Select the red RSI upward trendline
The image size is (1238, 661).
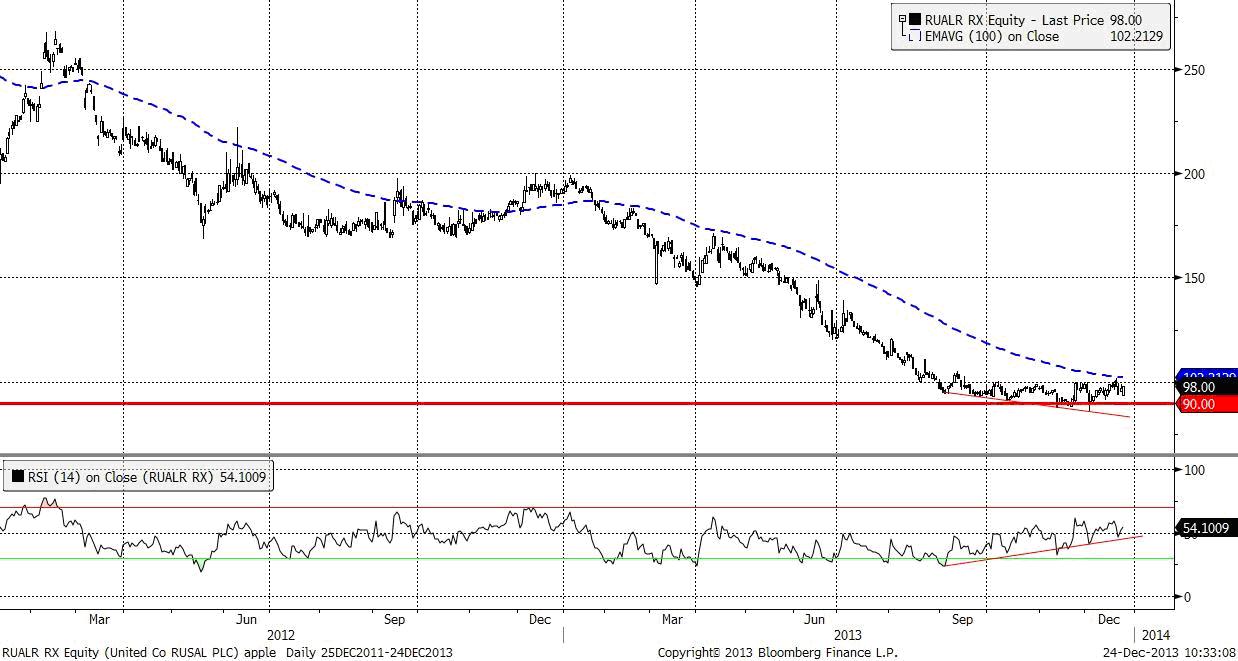(x=1040, y=551)
